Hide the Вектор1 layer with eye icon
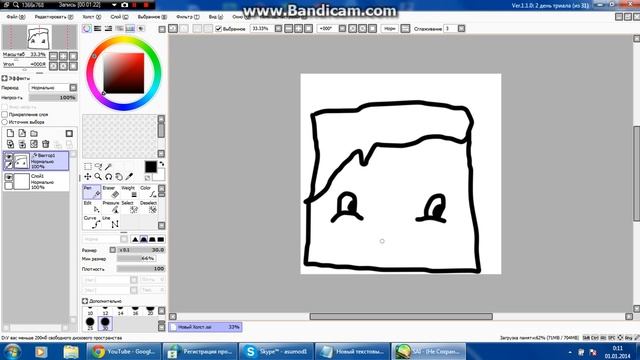The width and height of the screenshot is (640, 360). coord(9,157)
